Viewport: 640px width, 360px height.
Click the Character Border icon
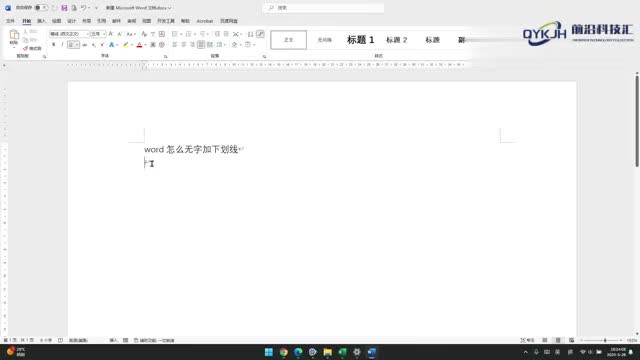tap(162, 34)
